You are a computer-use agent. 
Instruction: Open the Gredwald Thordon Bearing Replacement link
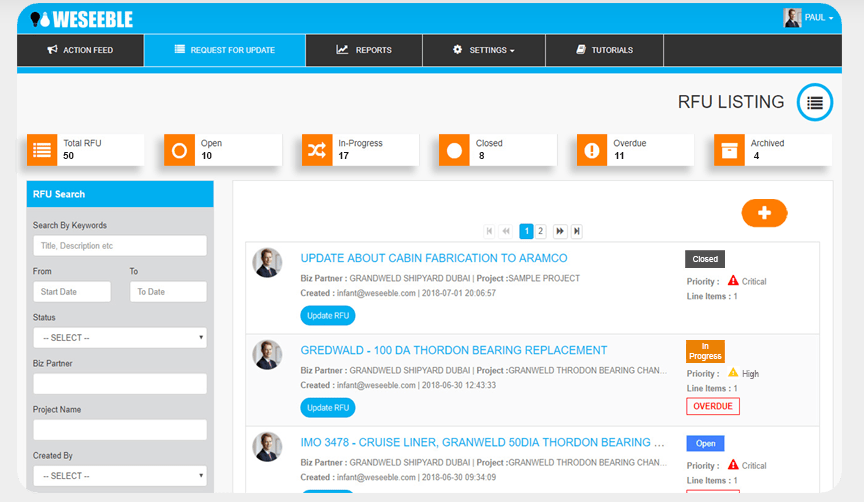pos(453,350)
